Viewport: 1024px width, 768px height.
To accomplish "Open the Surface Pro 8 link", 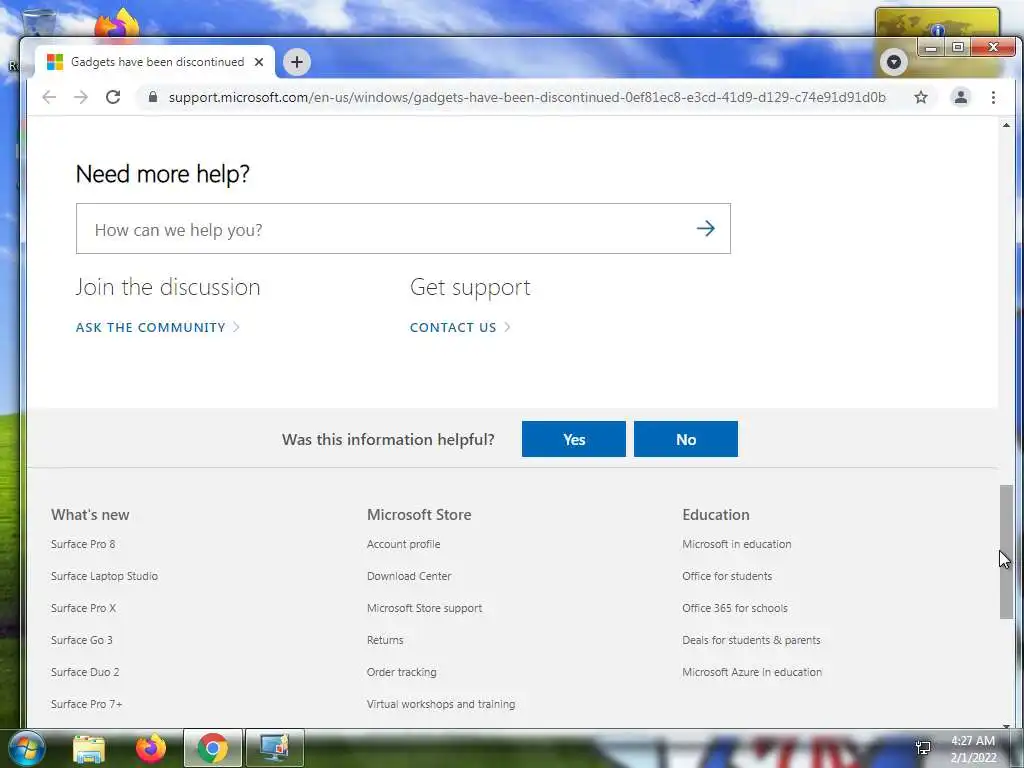I will 83,544.
